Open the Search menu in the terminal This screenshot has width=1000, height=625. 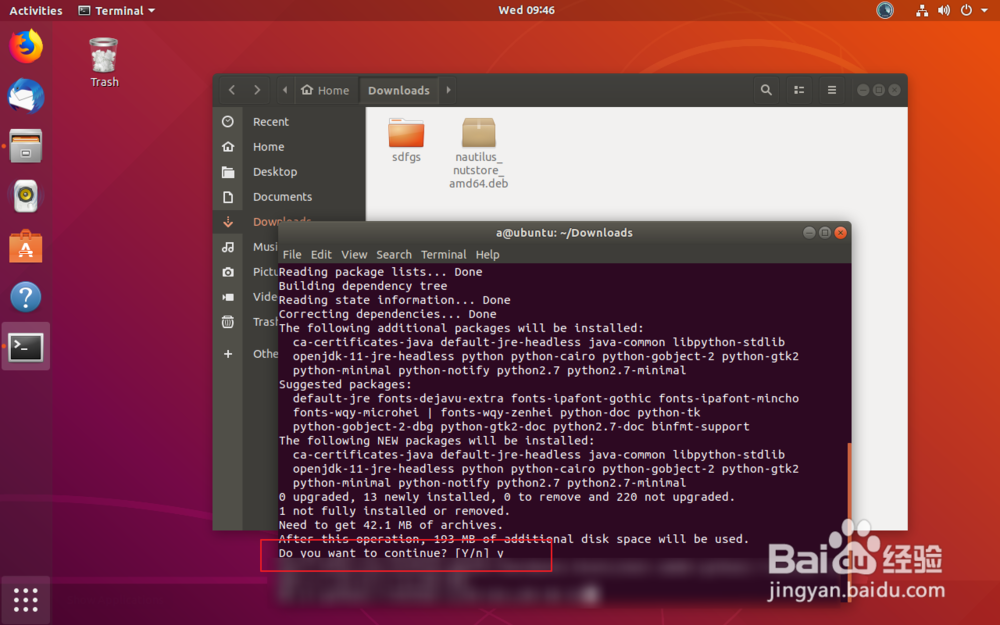394,254
